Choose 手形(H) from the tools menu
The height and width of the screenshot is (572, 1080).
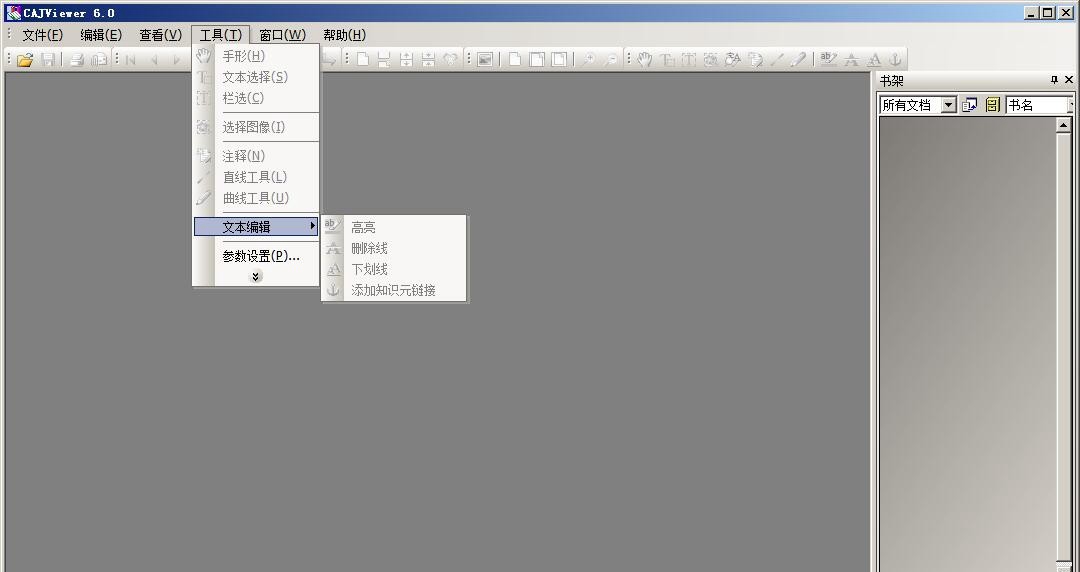pos(256,56)
